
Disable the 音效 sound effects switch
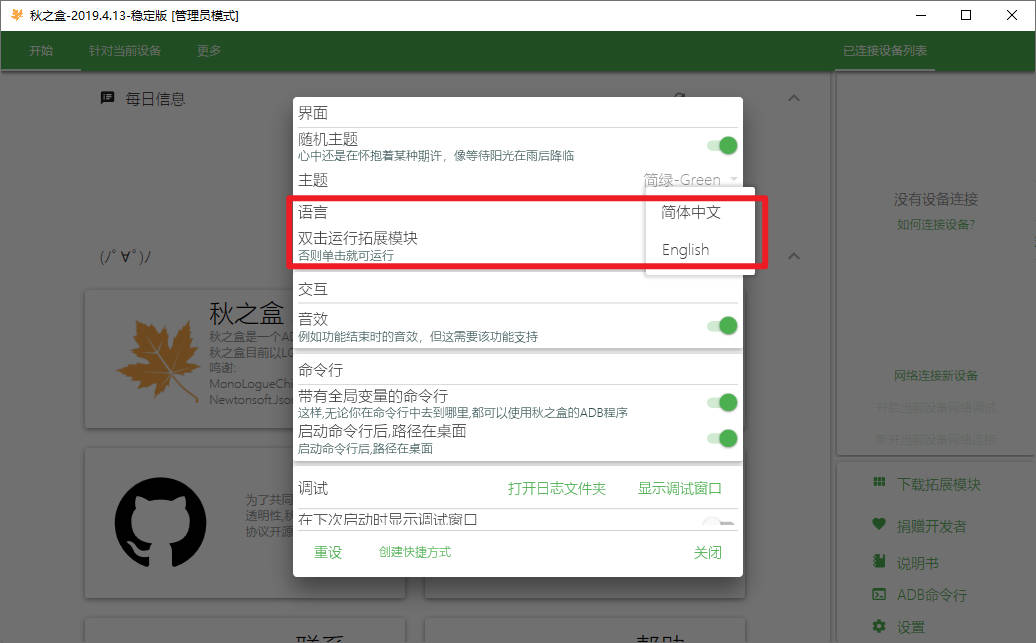coord(722,325)
